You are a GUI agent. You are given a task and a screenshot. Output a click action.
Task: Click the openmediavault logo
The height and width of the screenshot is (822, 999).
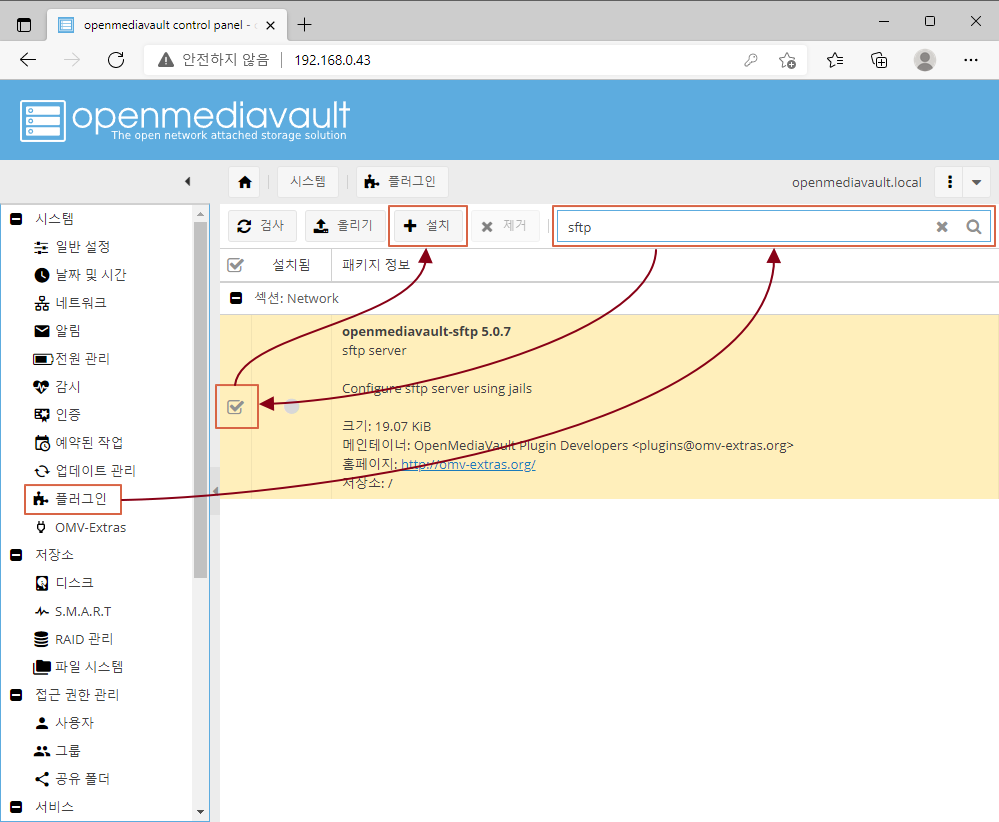coord(185,120)
